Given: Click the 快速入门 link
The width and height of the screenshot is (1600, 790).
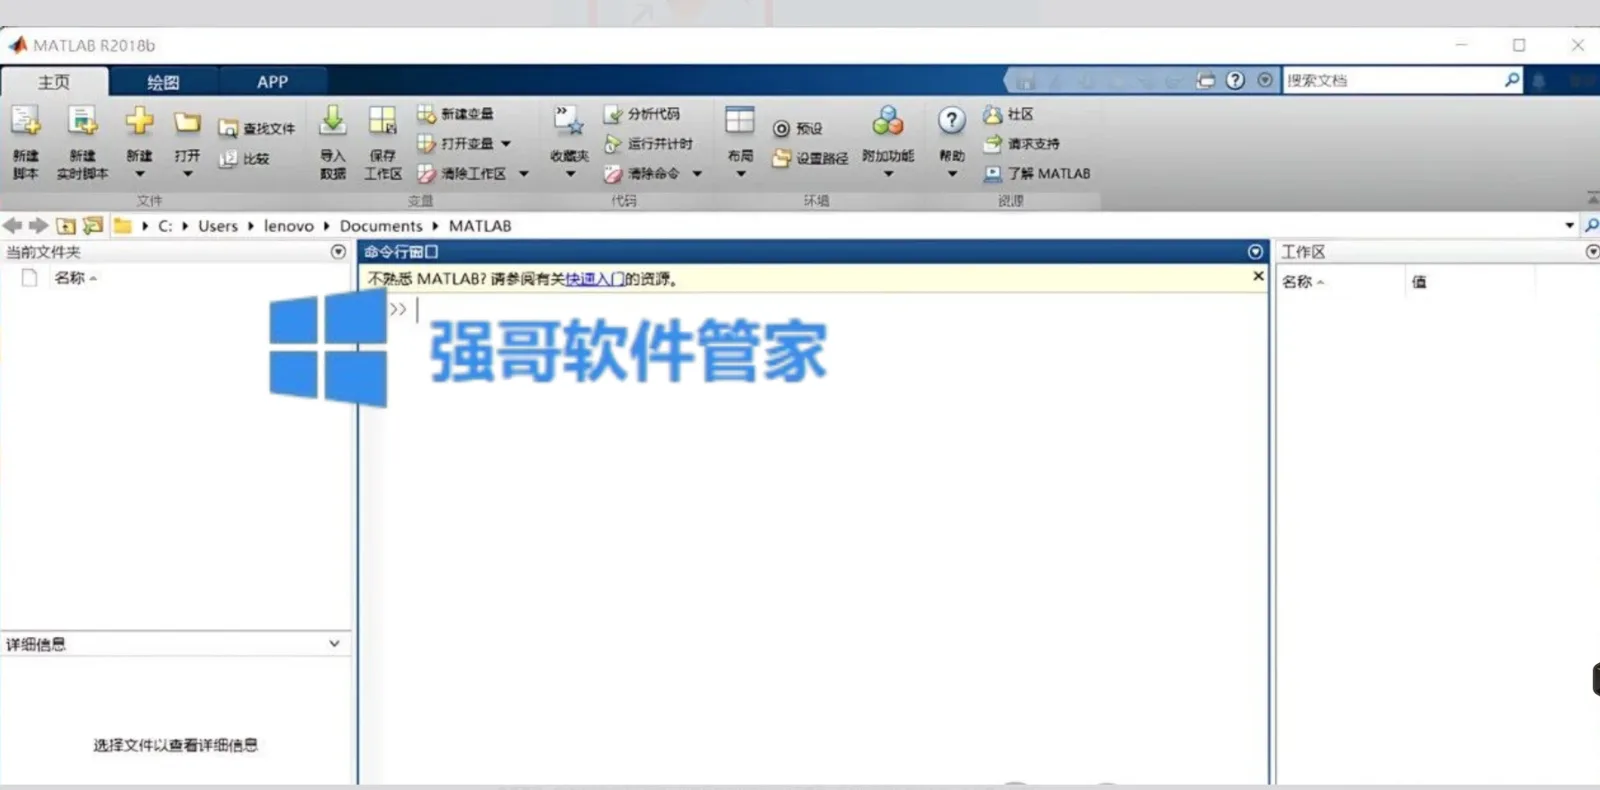Looking at the screenshot, I should [x=595, y=279].
